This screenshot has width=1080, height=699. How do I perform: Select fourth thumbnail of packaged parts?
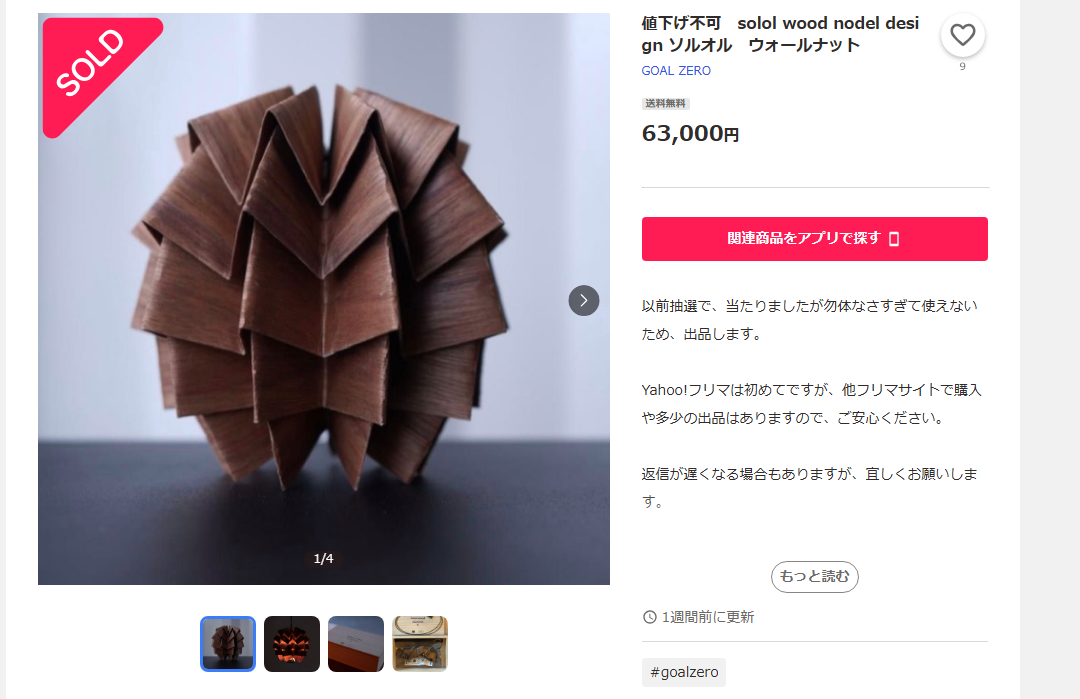click(x=420, y=644)
